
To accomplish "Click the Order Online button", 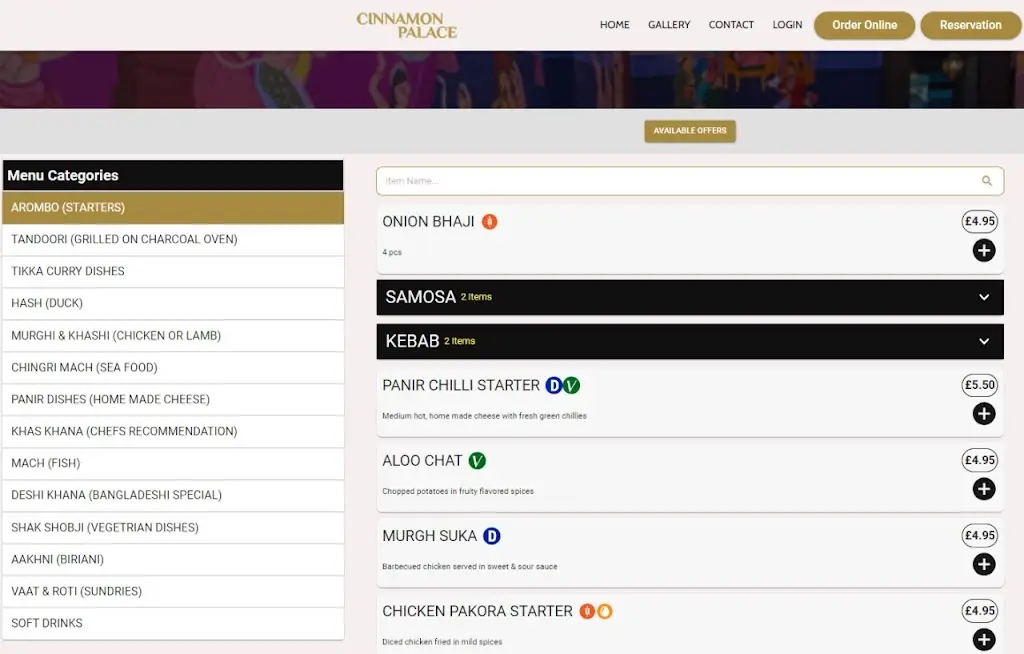I will tap(863, 25).
